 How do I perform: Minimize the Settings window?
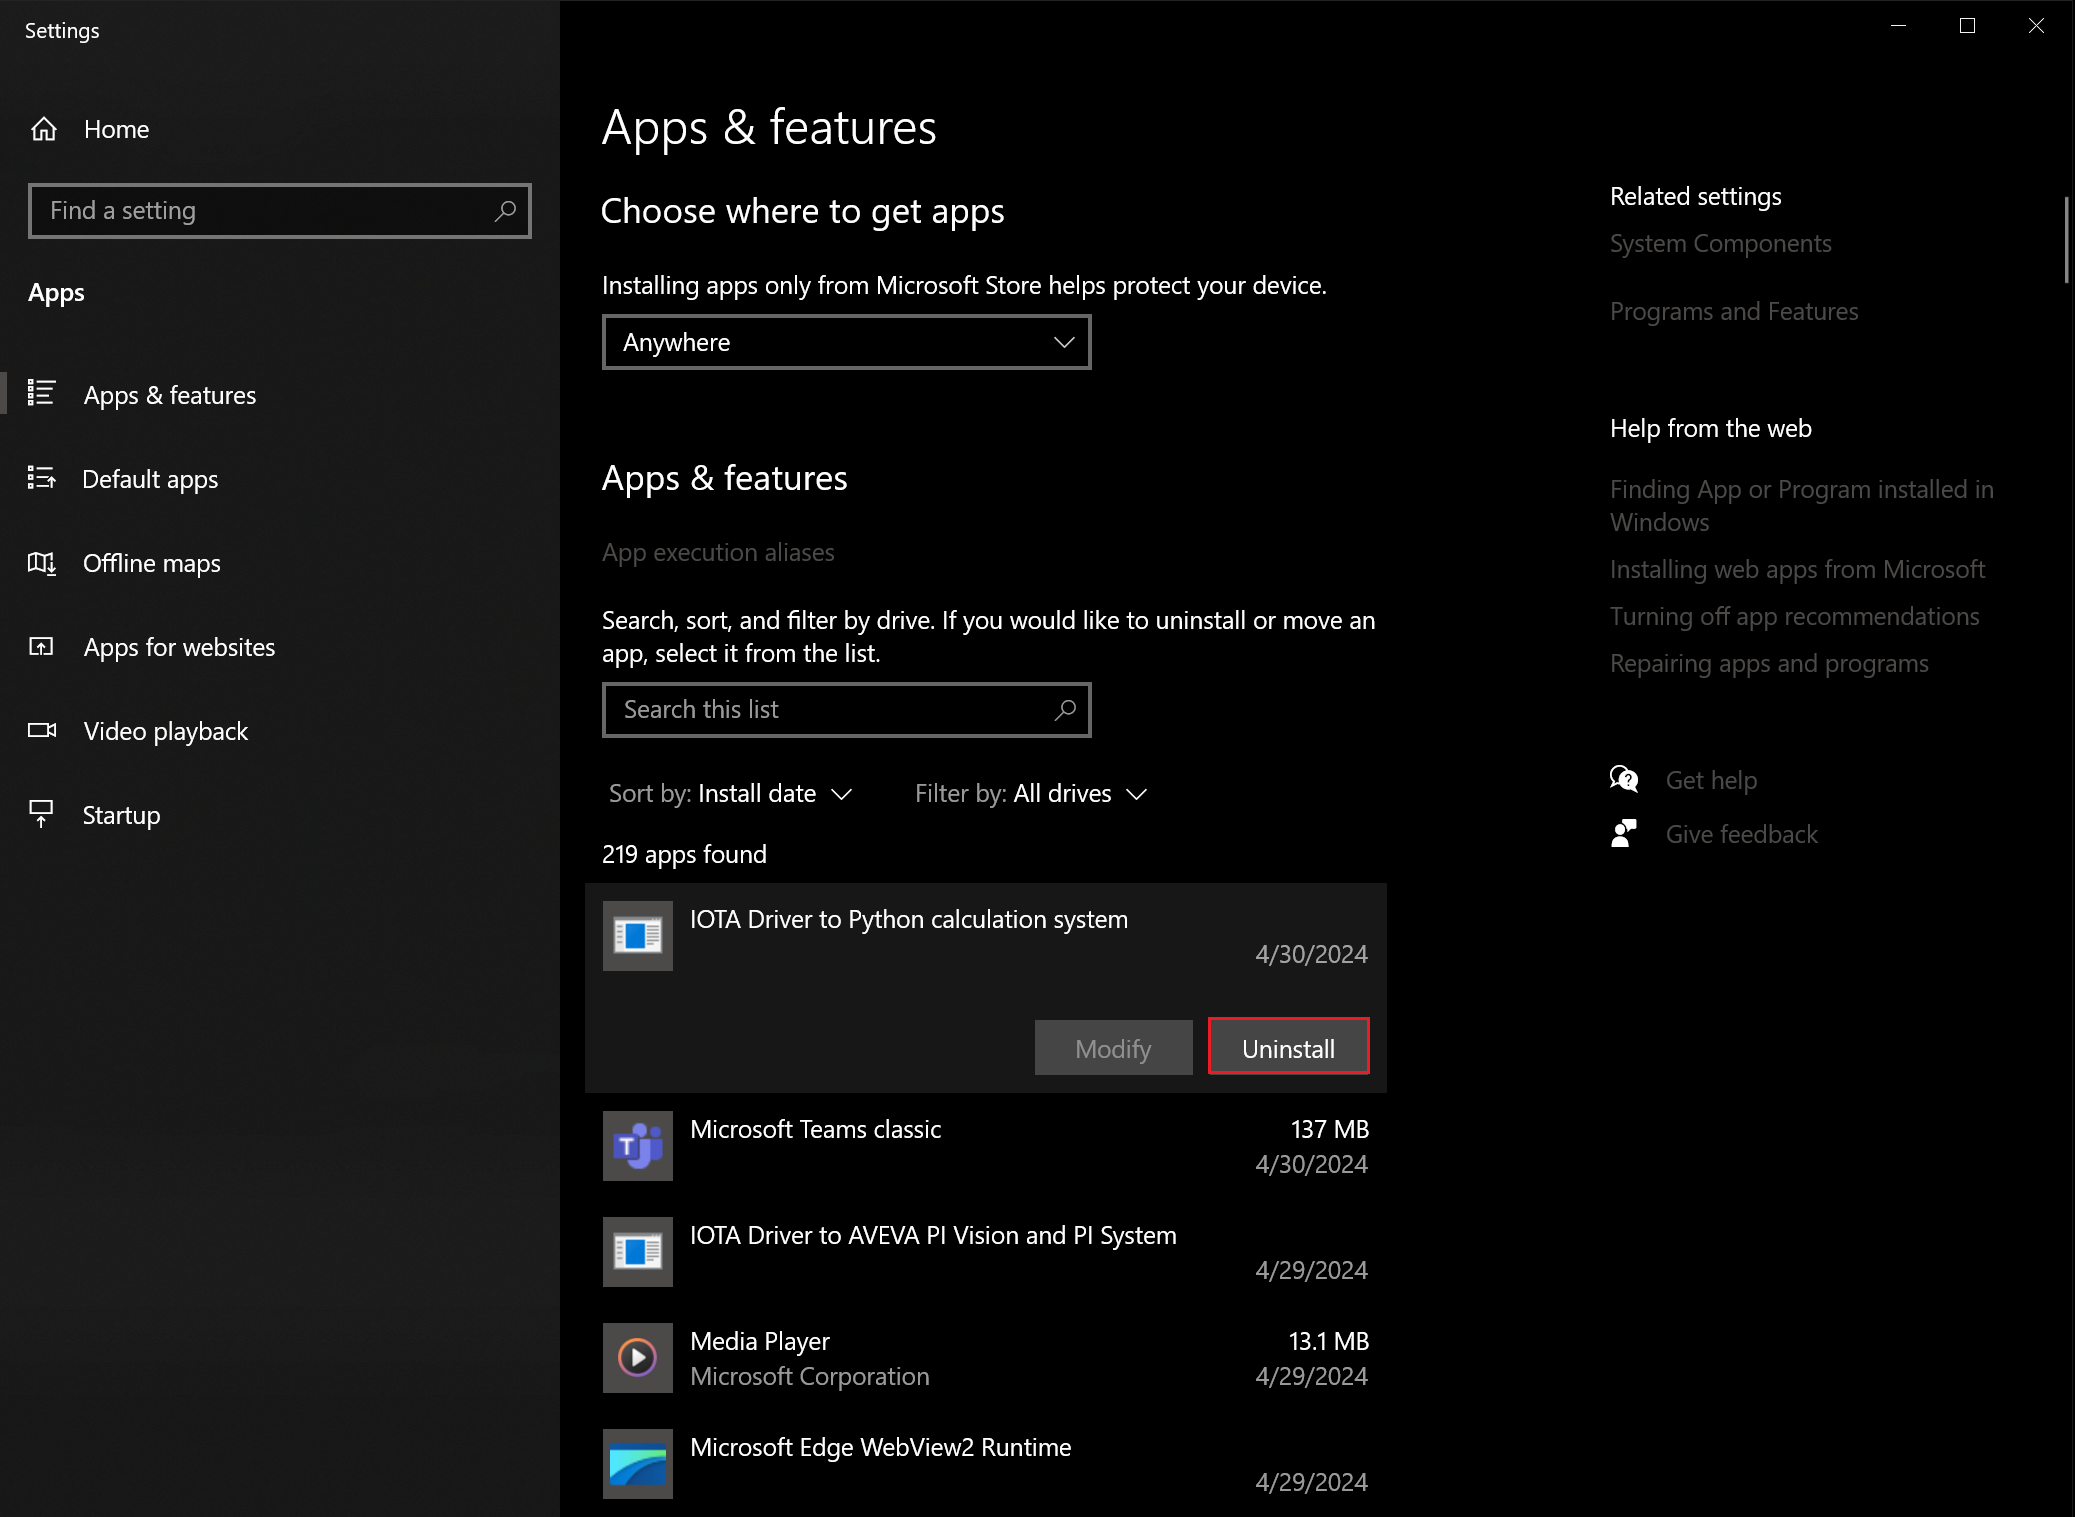click(1898, 26)
